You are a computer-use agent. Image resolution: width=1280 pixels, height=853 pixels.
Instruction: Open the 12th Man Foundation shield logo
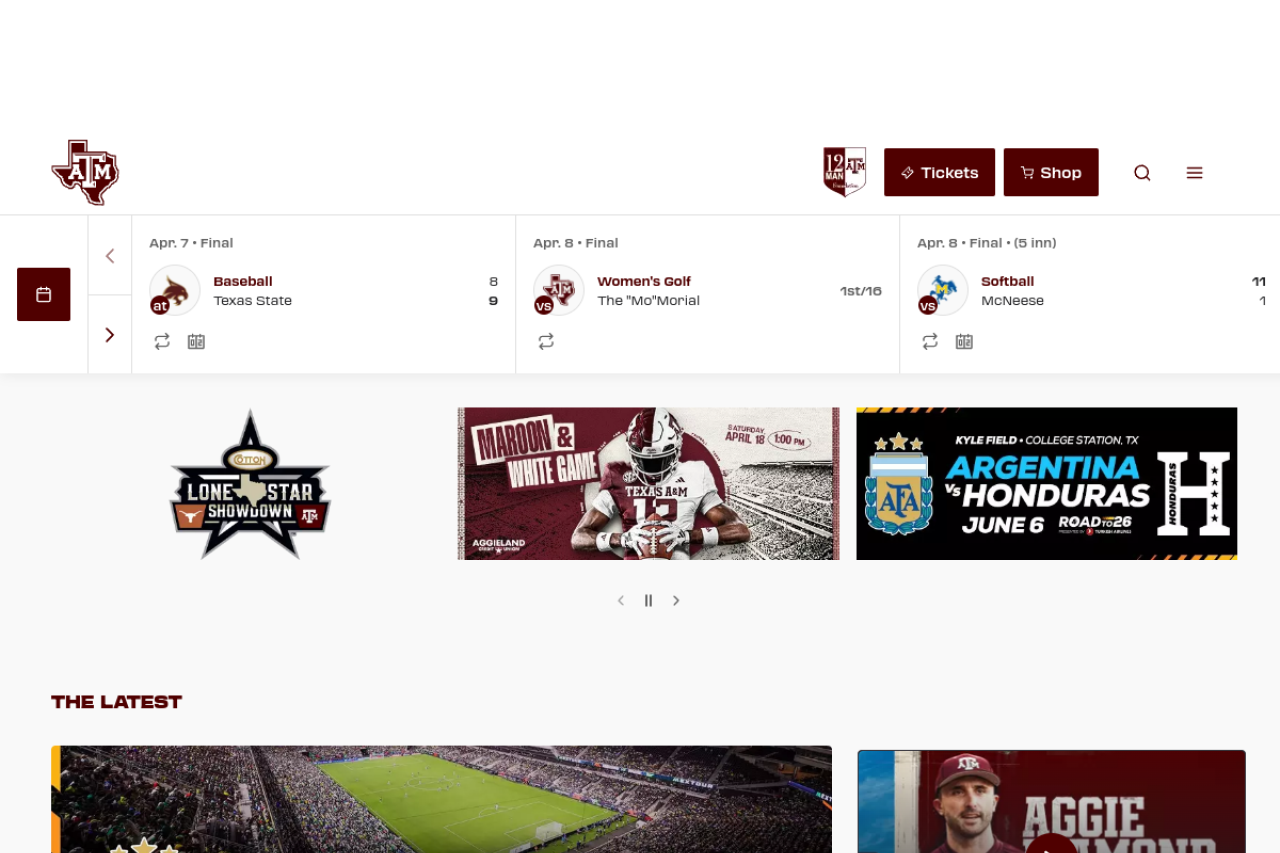click(x=845, y=172)
